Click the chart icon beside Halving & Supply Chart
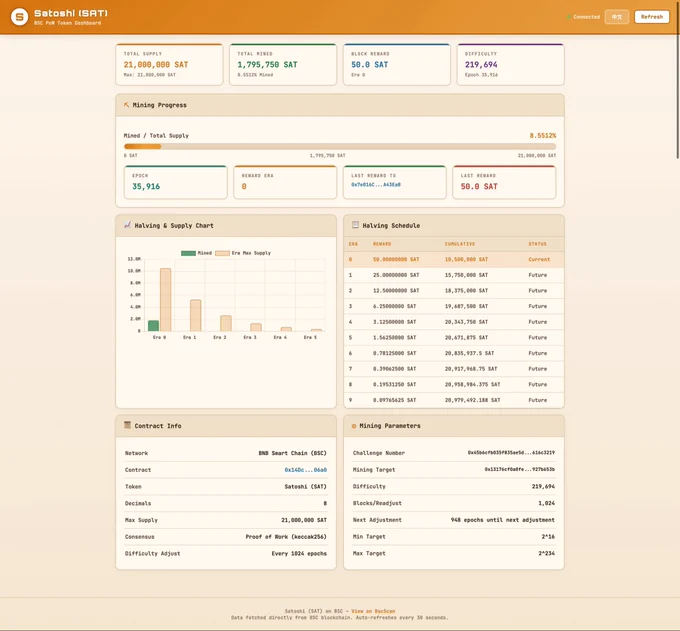680x631 pixels. pos(127,225)
